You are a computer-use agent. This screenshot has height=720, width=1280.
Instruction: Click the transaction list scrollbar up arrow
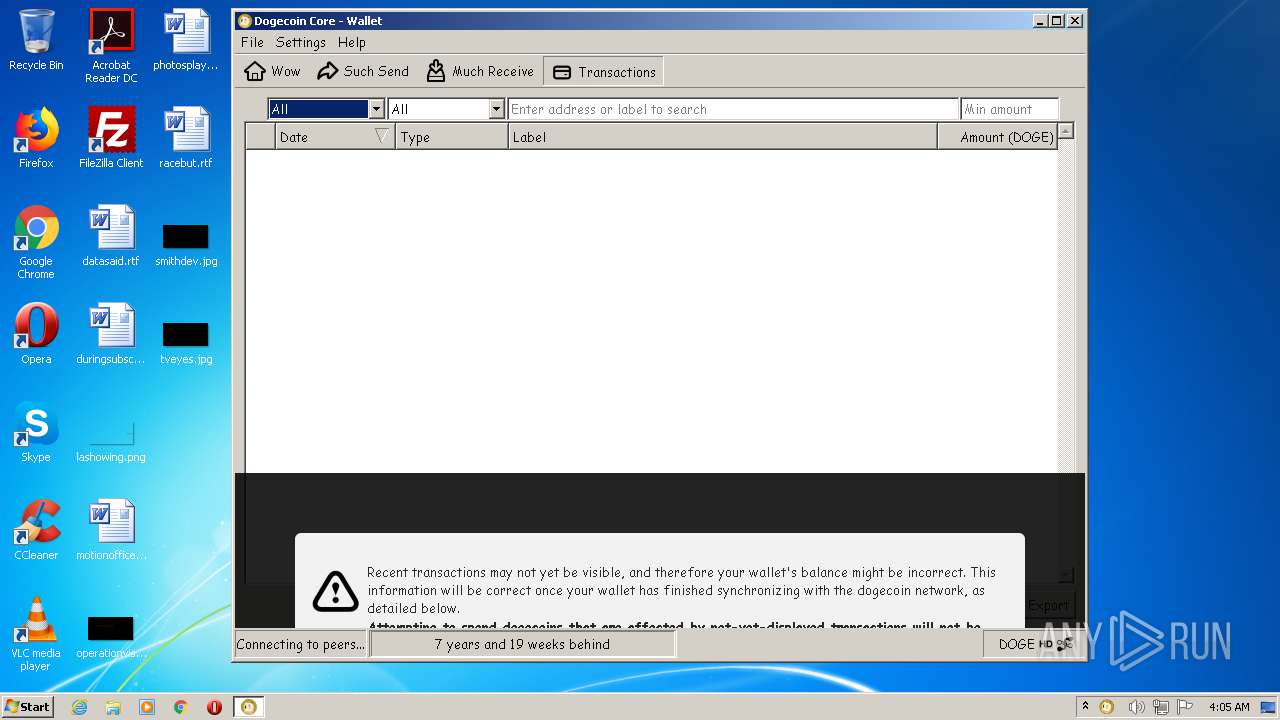pos(1066,131)
